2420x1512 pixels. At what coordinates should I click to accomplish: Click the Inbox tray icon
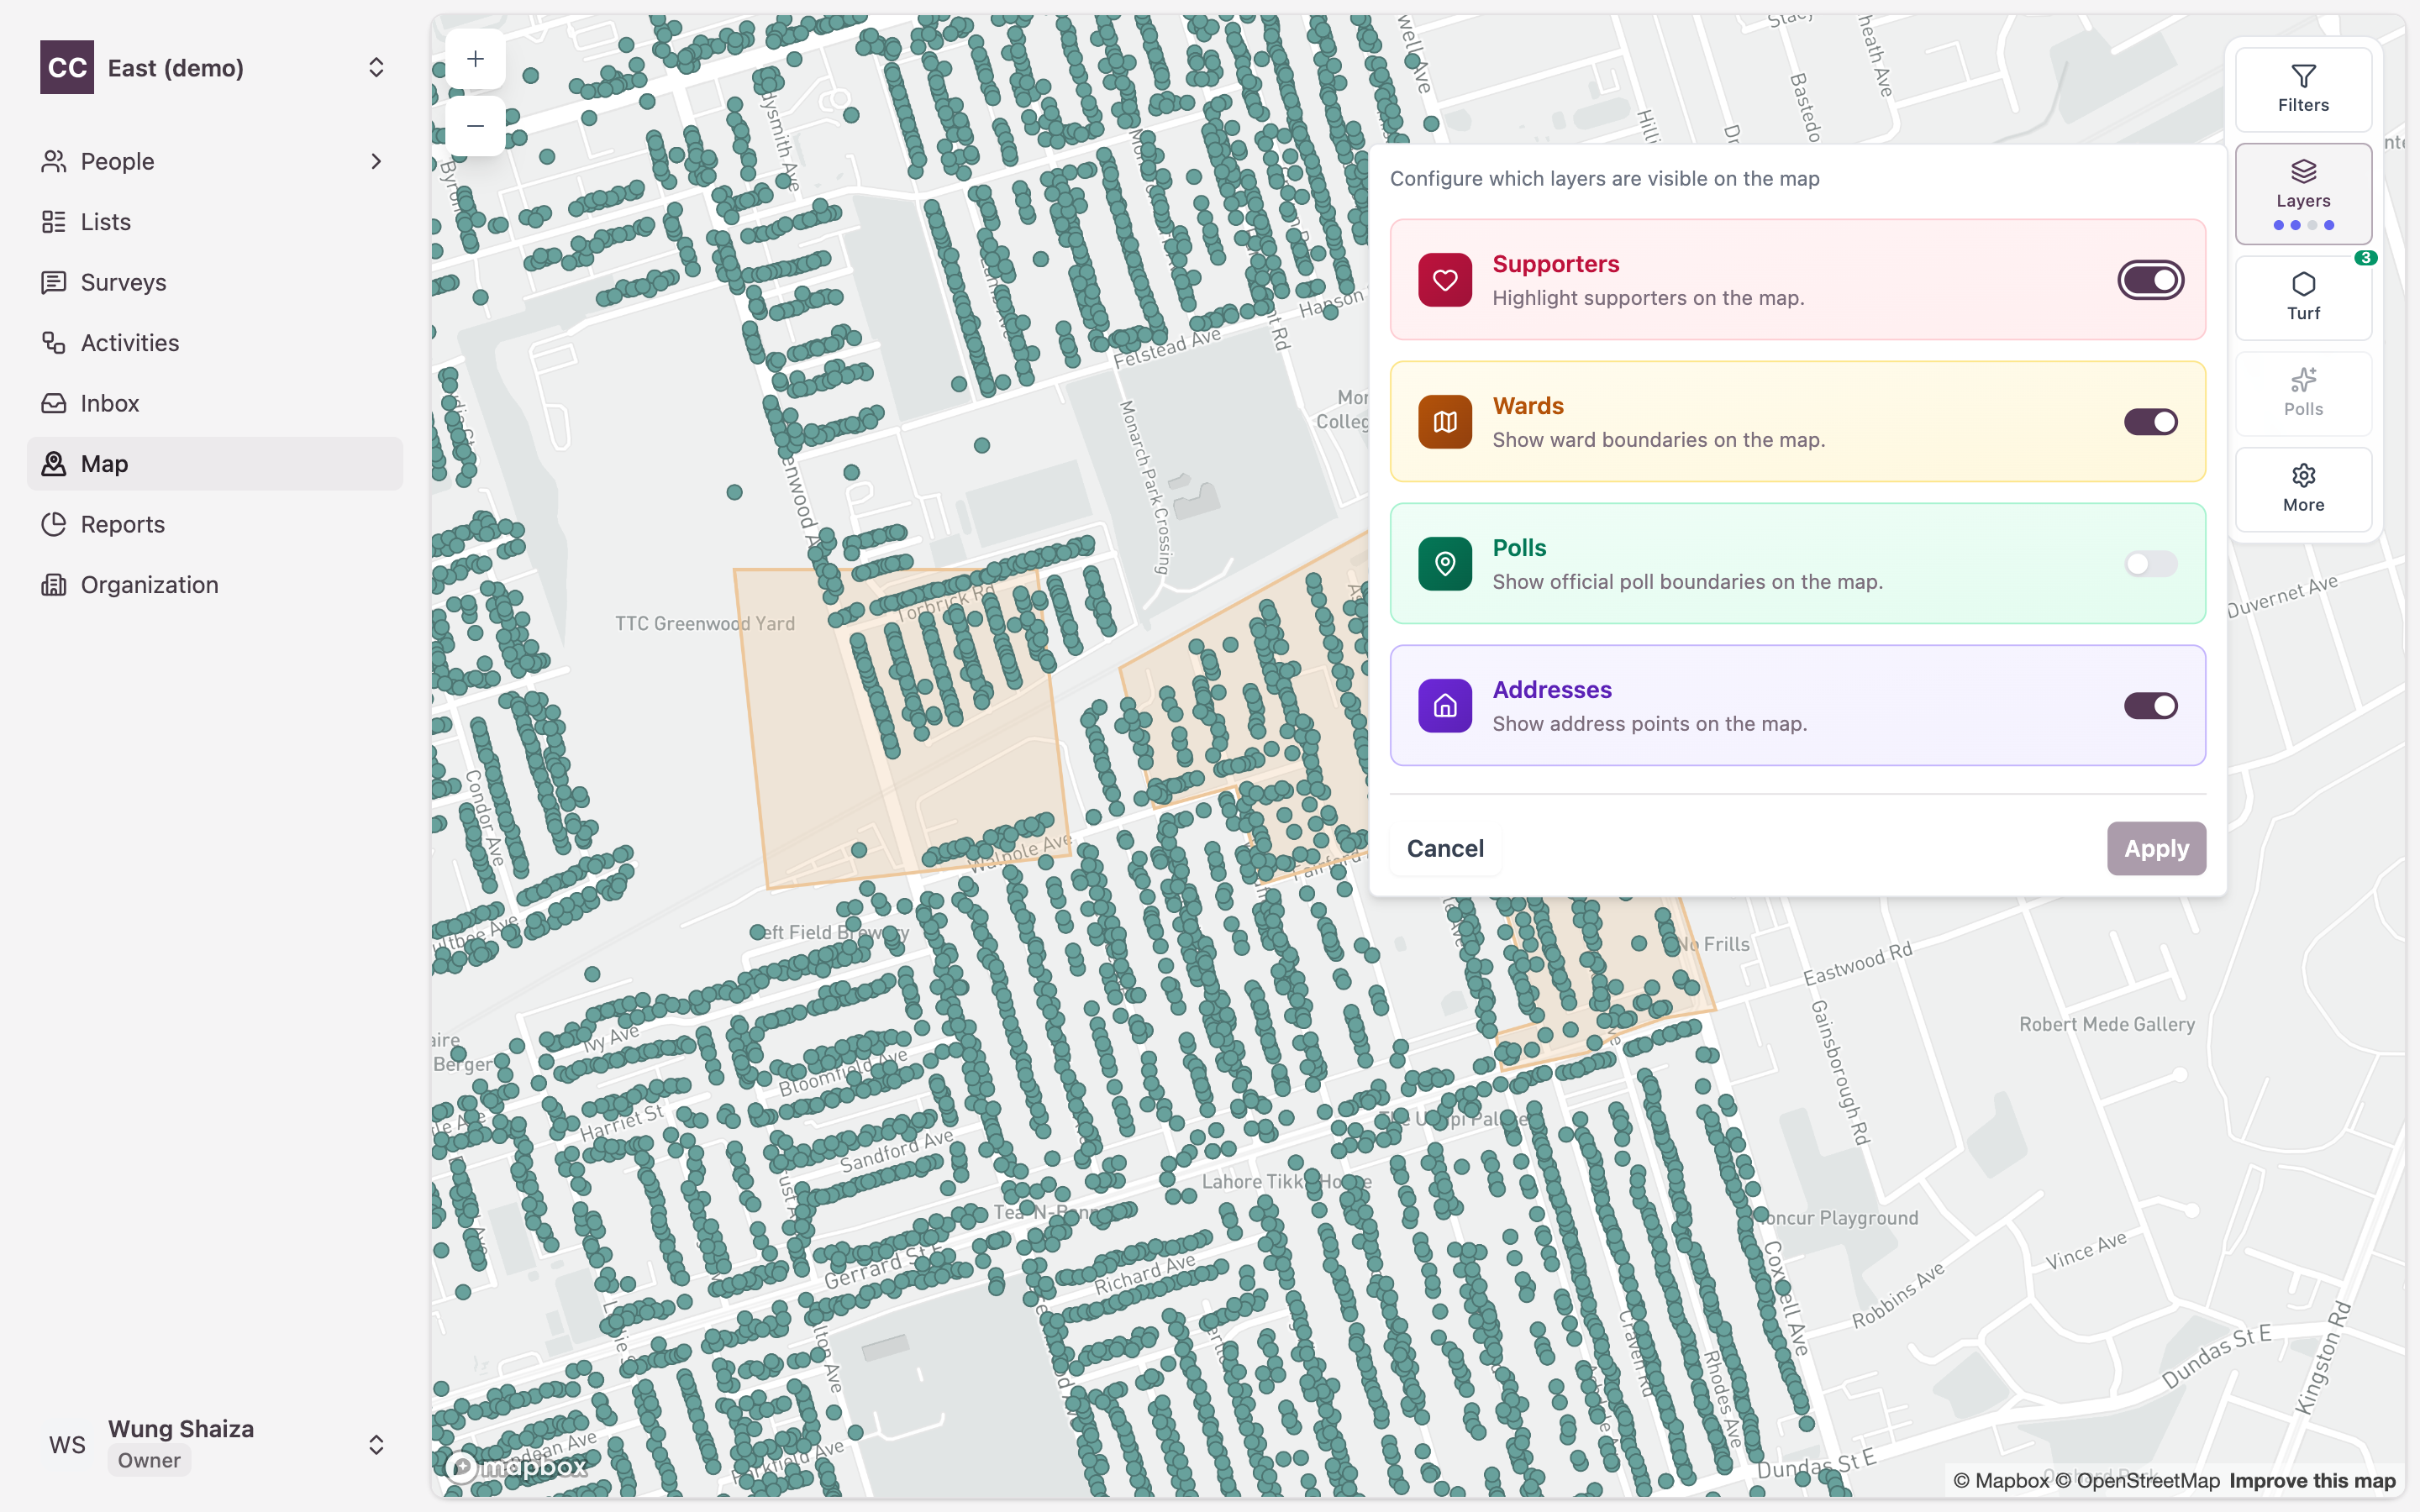pyautogui.click(x=54, y=403)
